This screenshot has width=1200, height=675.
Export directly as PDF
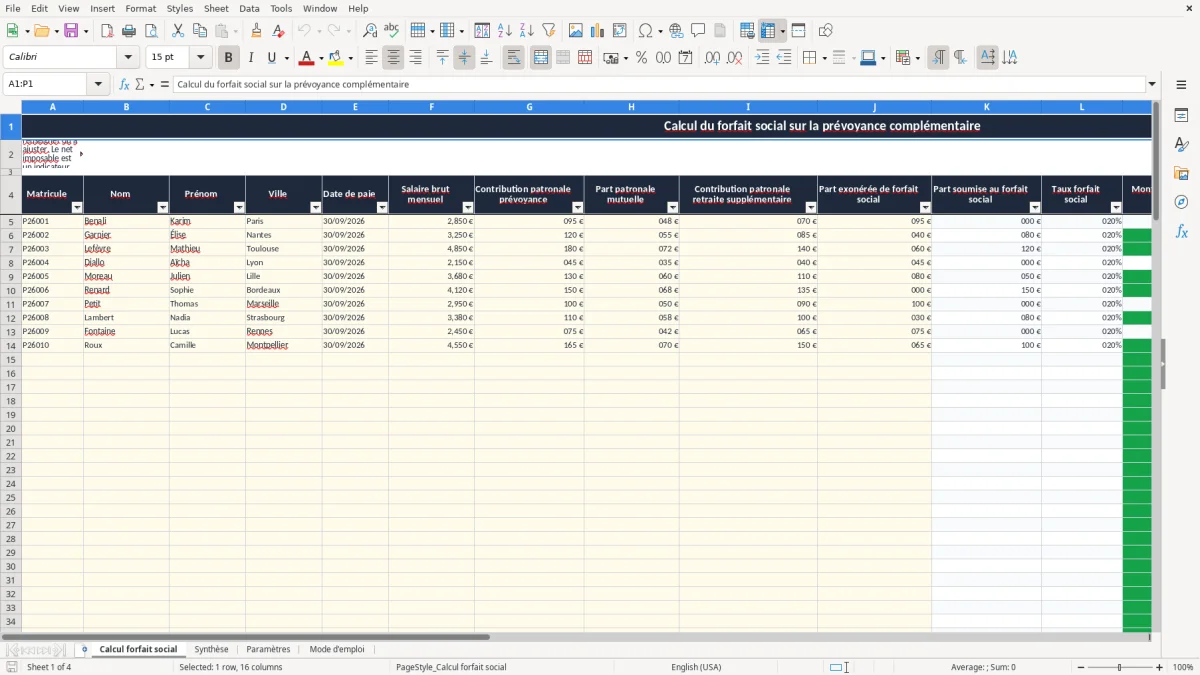click(107, 31)
